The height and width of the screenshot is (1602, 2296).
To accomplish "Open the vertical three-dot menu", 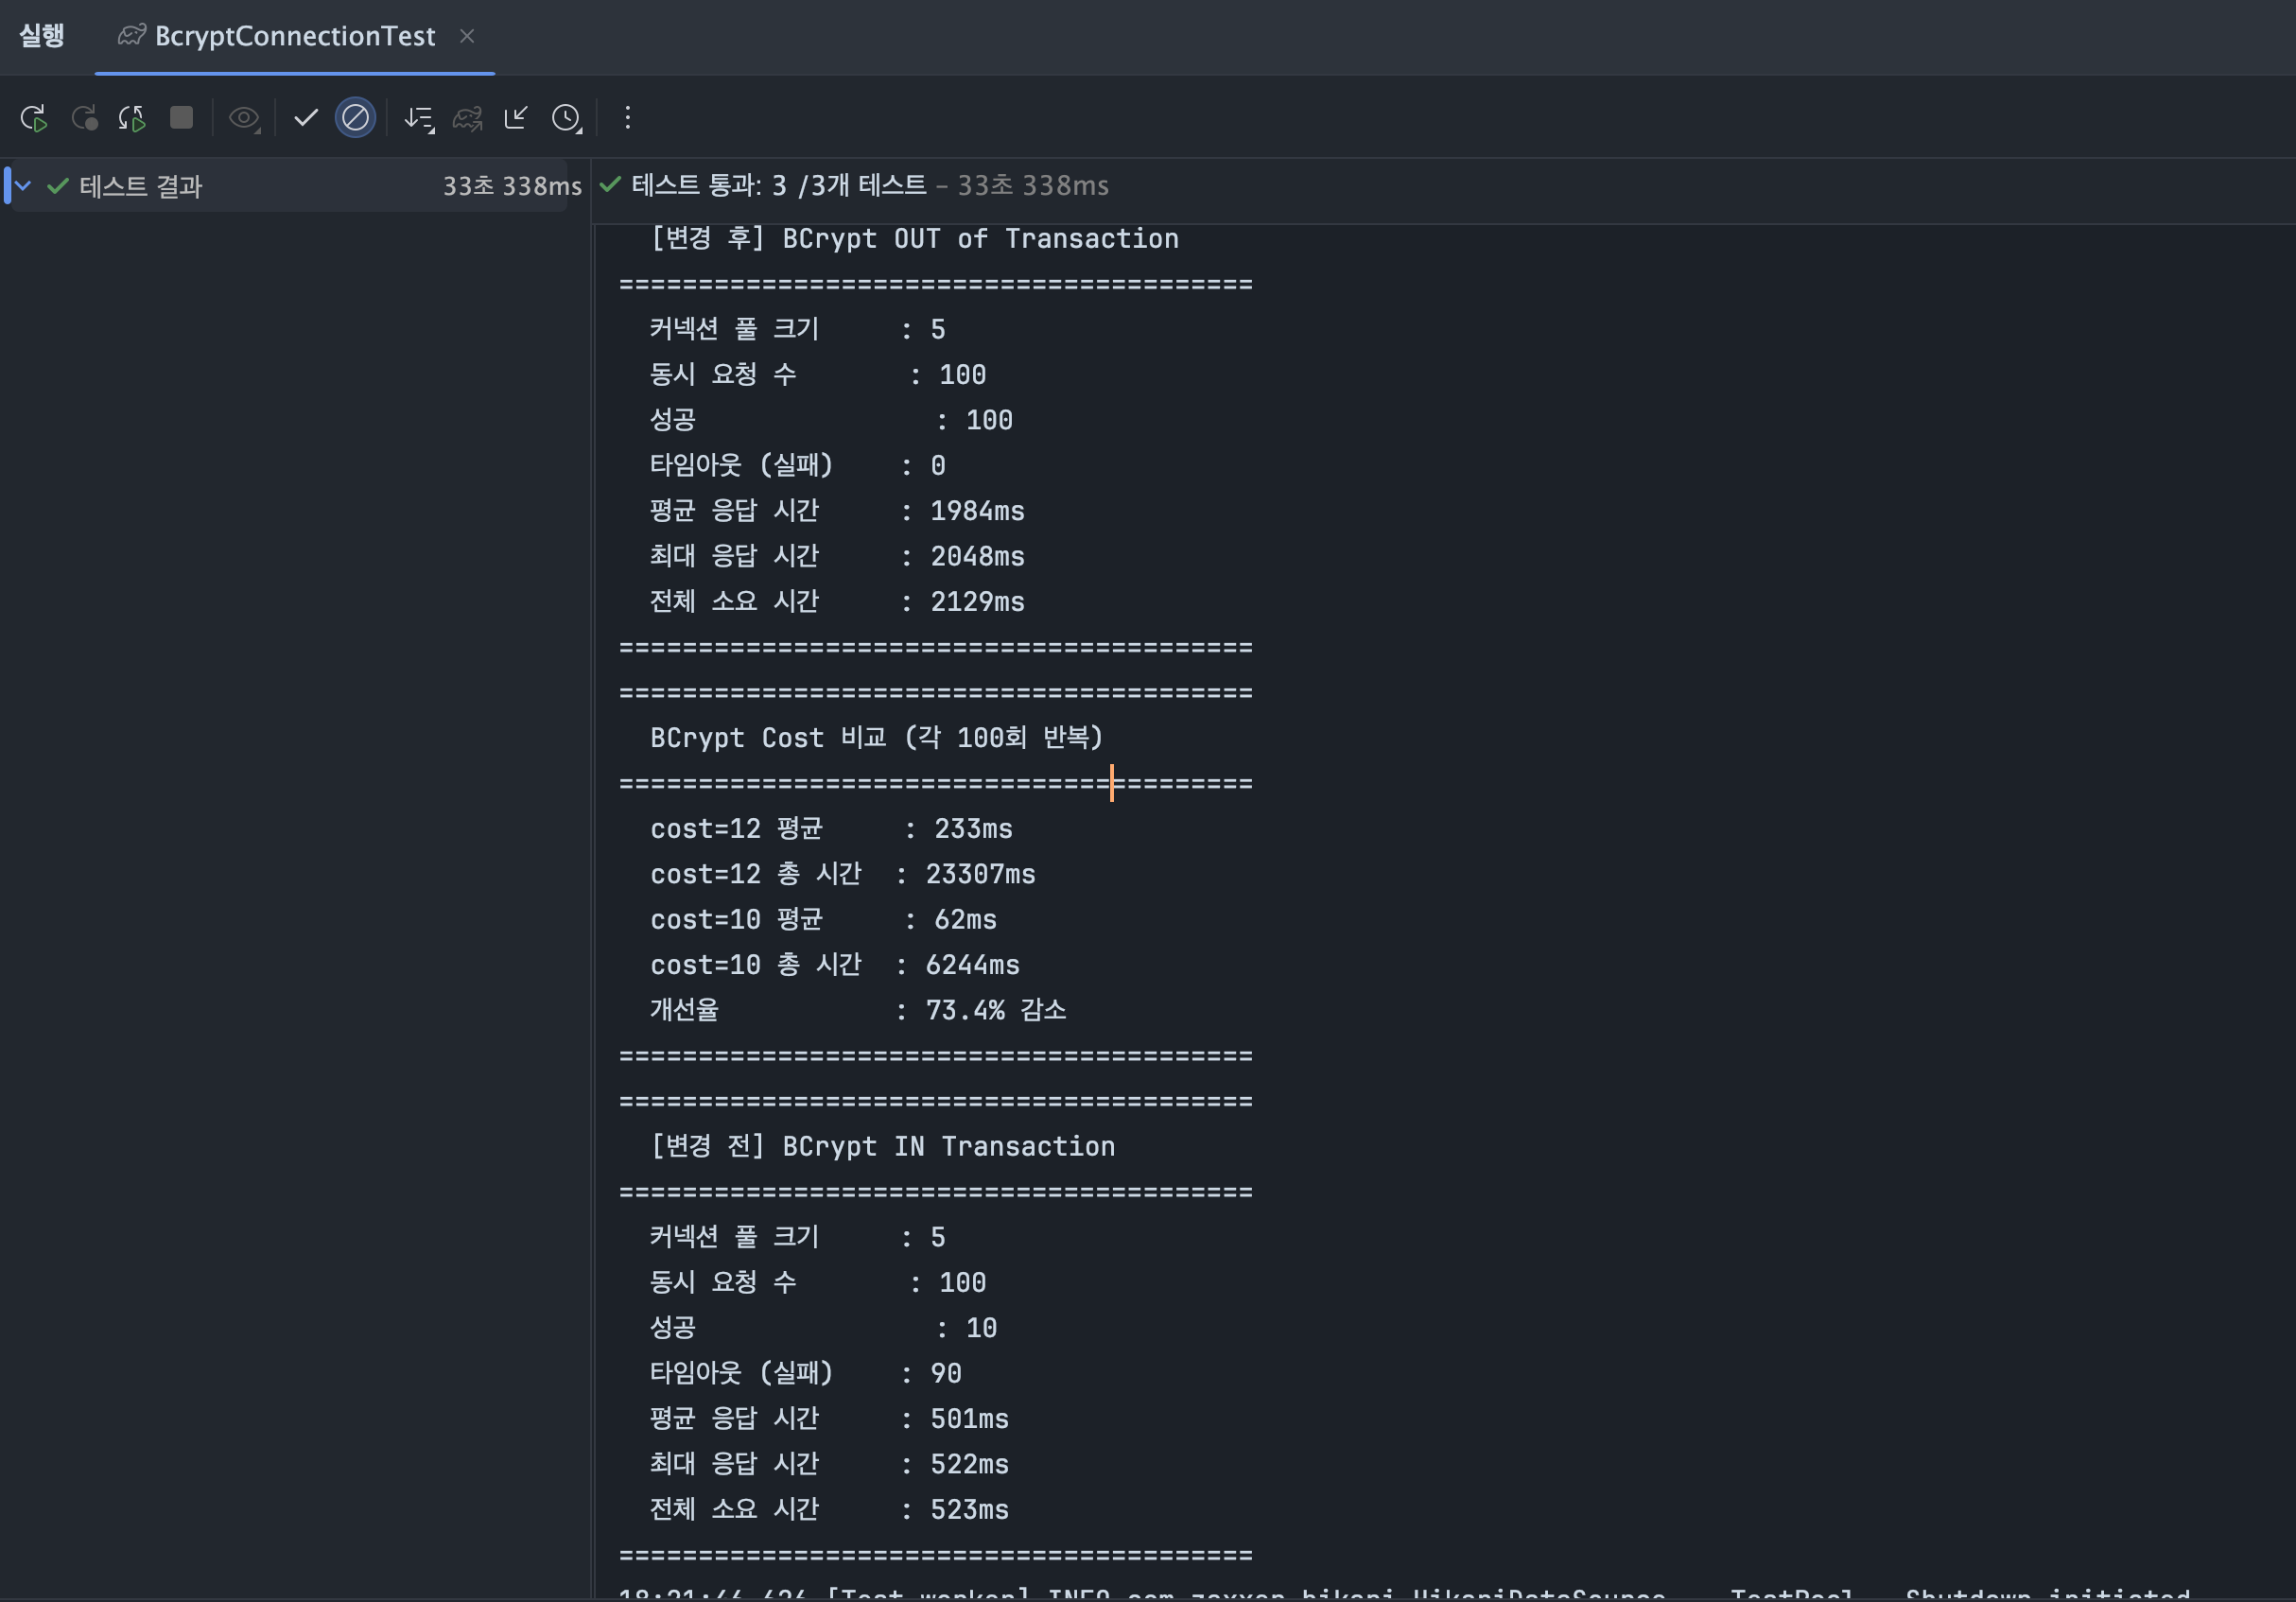I will (x=628, y=118).
